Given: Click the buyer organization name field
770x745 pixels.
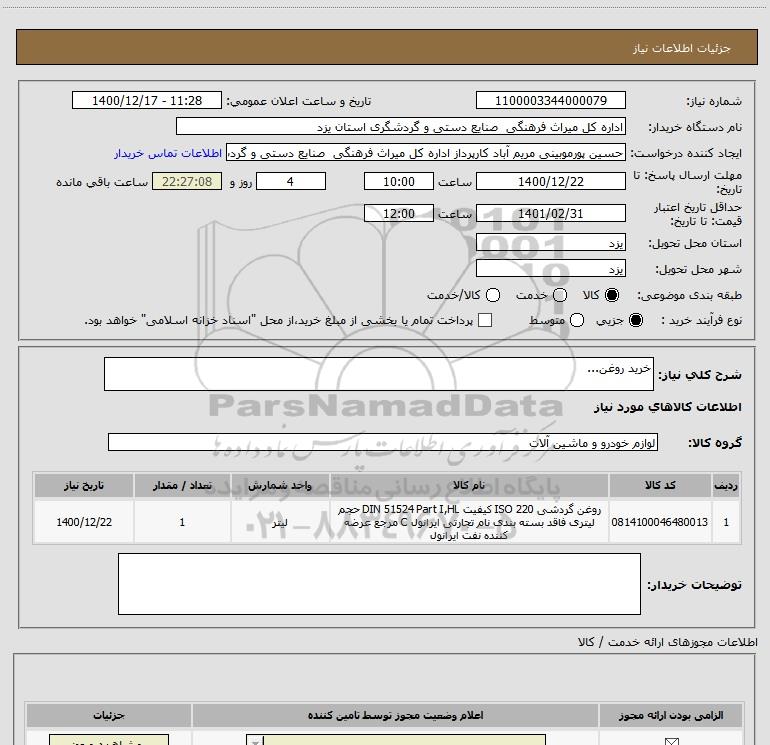Looking at the screenshot, I should tap(401, 127).
